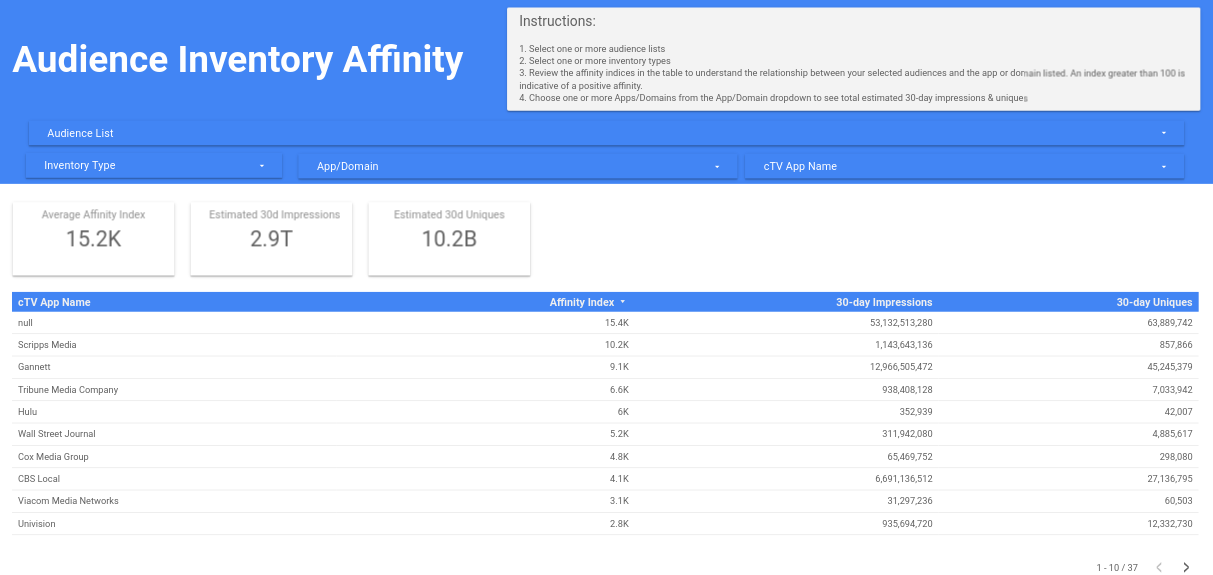Open the cTV App Name dropdown filter

(964, 166)
